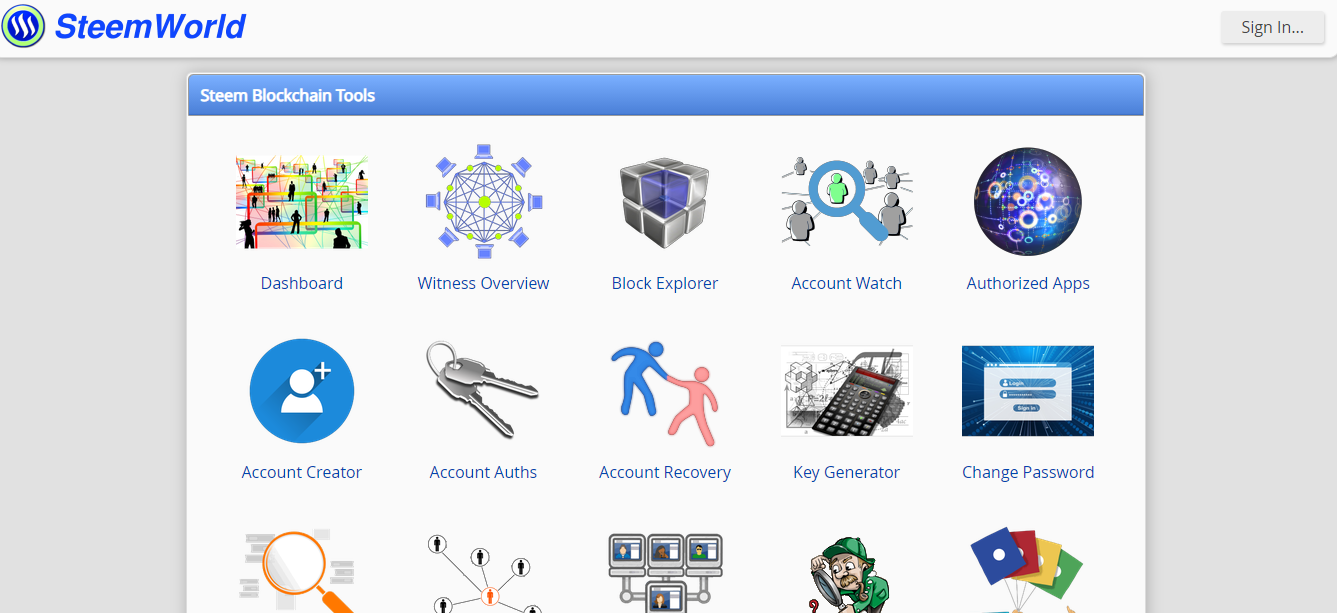Viewport: 1337px width, 613px height.
Task: Click the Account Recovery label
Action: pyautogui.click(x=665, y=472)
